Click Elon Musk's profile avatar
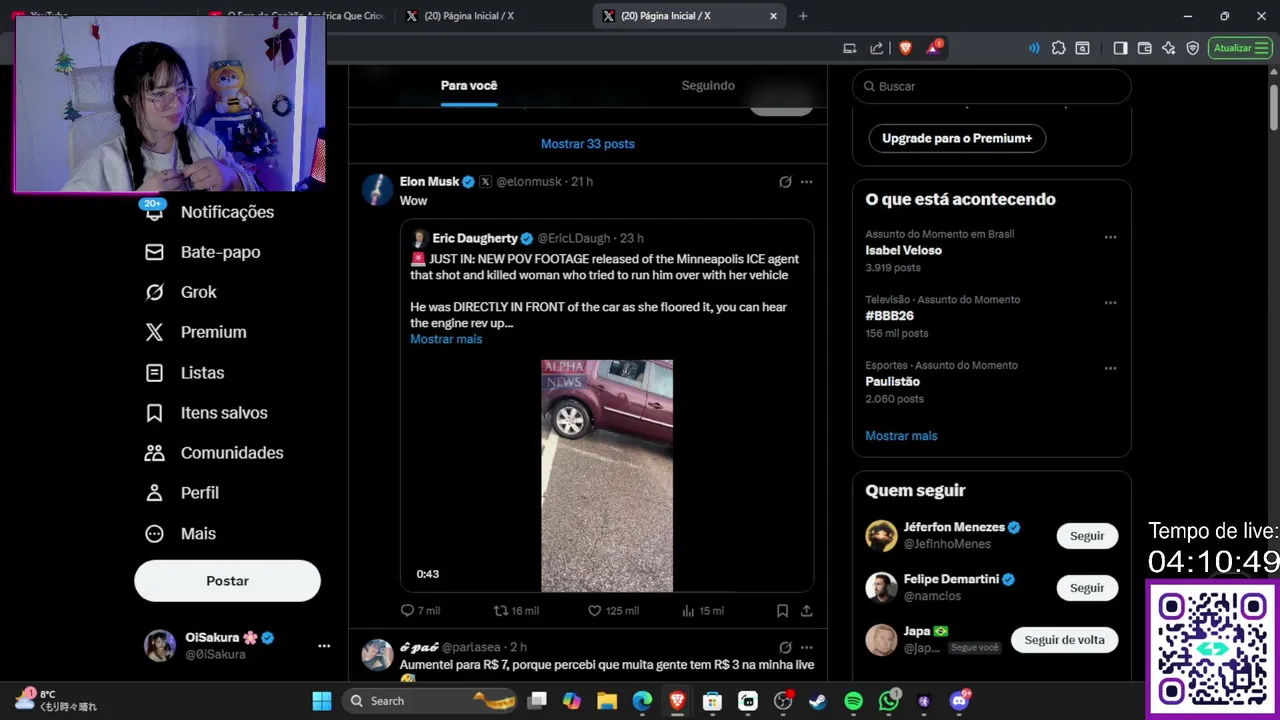This screenshot has width=1280, height=720. point(377,189)
